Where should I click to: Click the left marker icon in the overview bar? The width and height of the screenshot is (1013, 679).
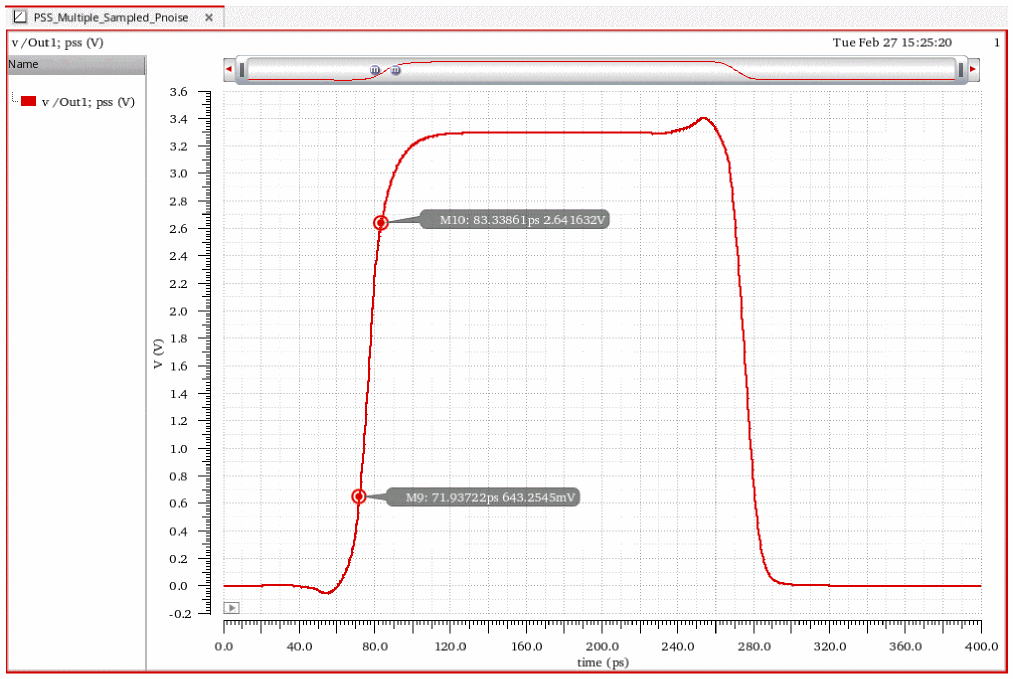tap(375, 70)
